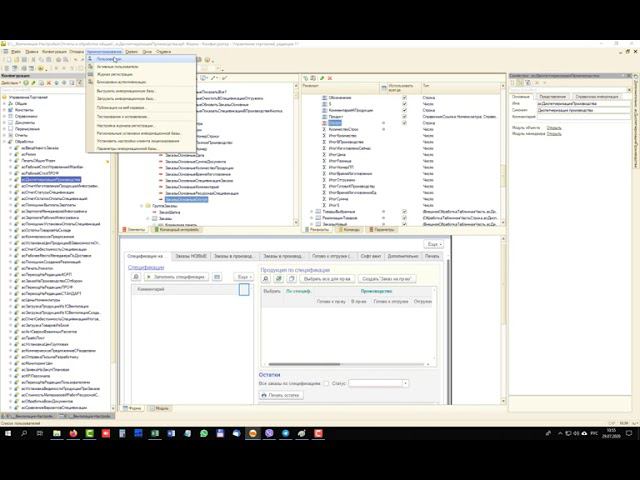Expand Справочники node in configuration tree
Image resolution: width=640 pixels, height=480 pixels.
click(4, 116)
